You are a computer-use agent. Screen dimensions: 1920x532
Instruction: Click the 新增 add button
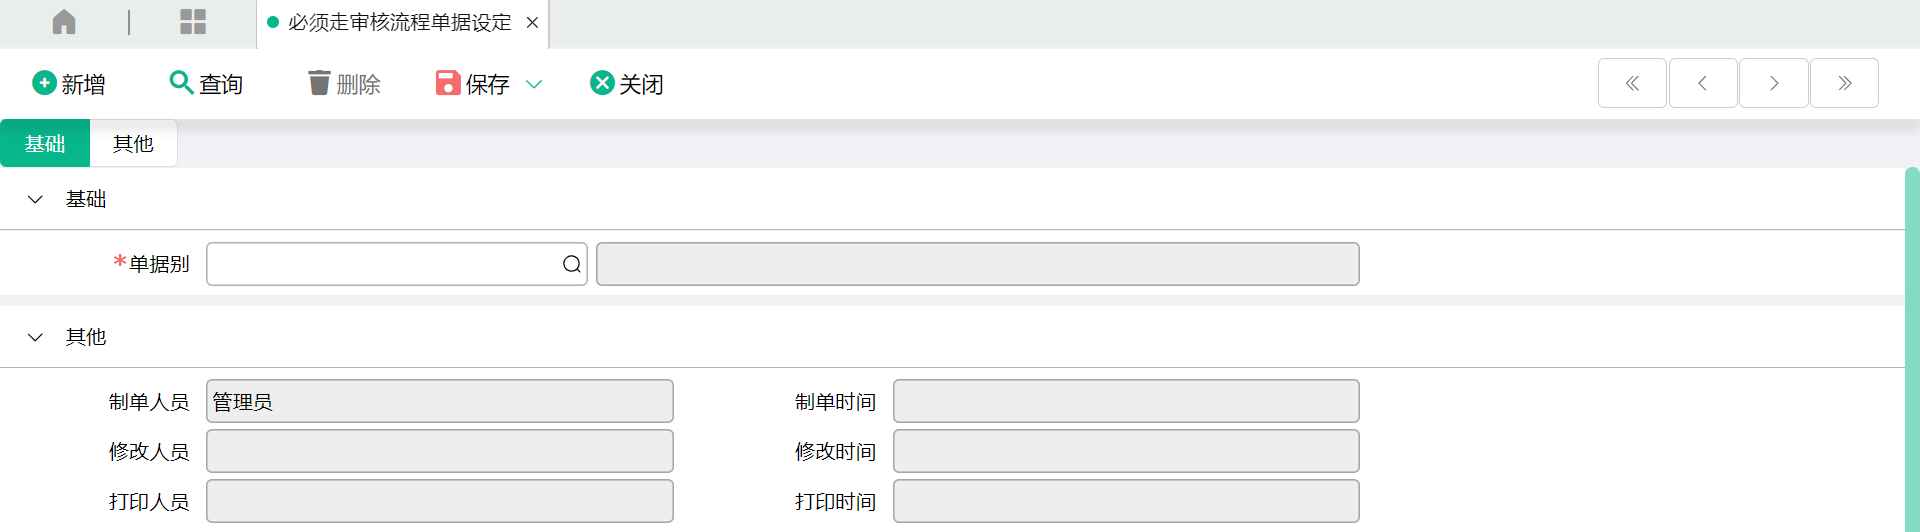point(69,84)
